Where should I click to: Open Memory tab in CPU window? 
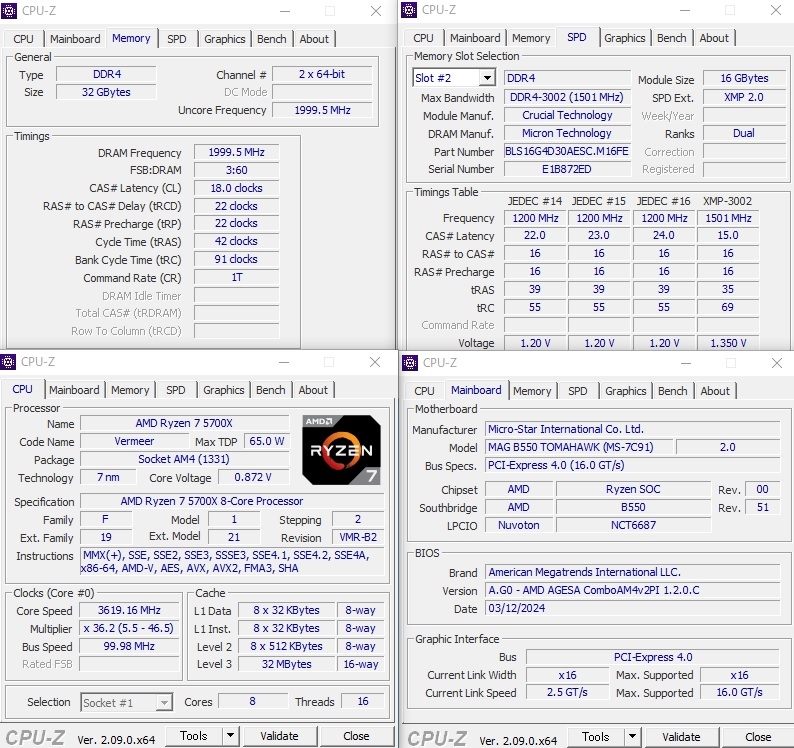coord(130,390)
